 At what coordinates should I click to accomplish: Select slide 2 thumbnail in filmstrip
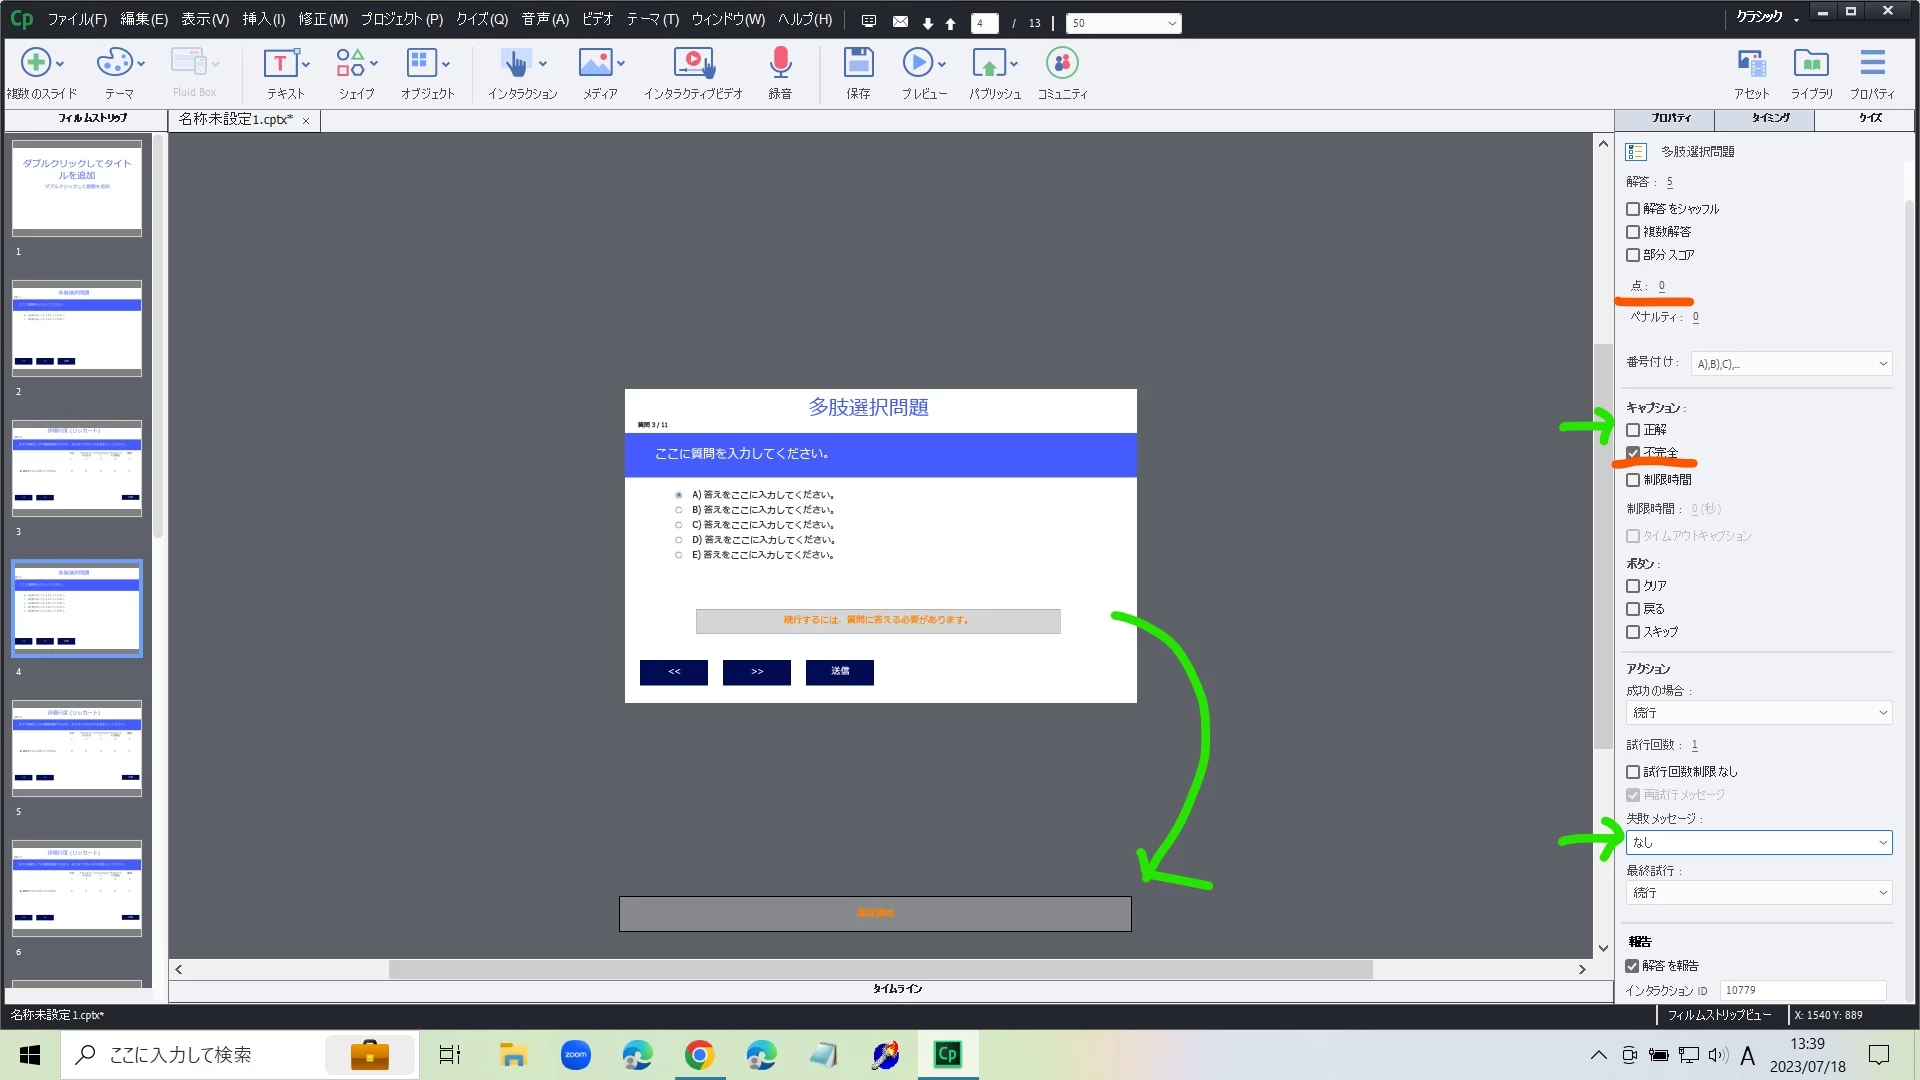[x=77, y=328]
